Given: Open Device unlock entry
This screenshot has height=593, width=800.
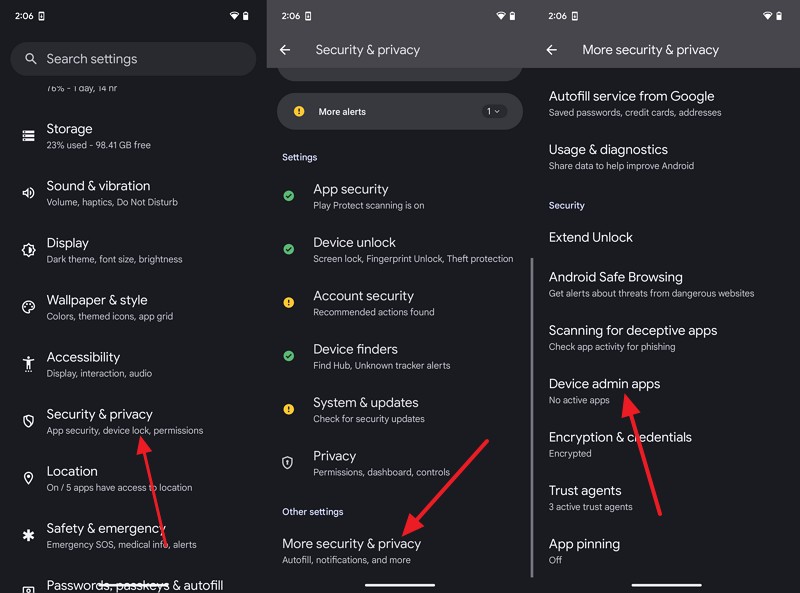Looking at the screenshot, I should (400, 250).
